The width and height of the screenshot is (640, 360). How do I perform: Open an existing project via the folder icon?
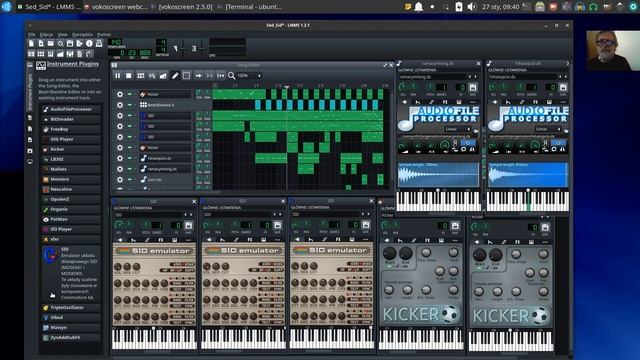pos(51,44)
